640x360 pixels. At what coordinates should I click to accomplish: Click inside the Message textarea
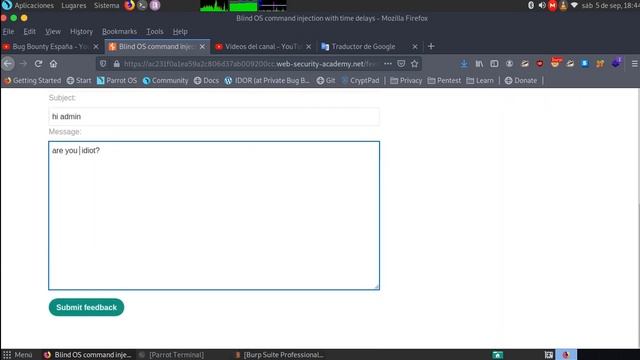click(x=214, y=216)
